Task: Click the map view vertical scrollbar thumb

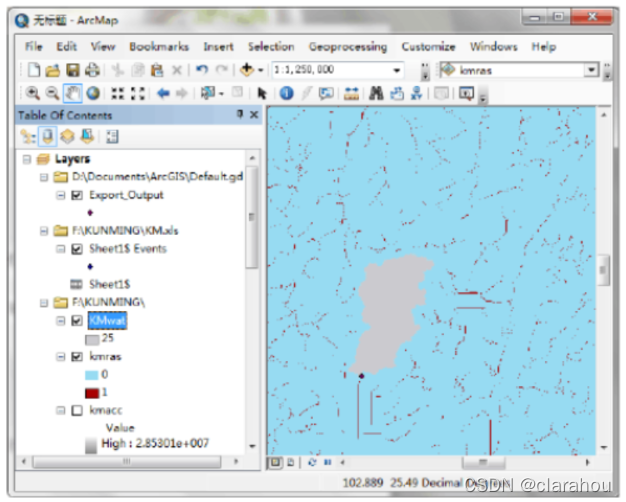Action: point(603,270)
